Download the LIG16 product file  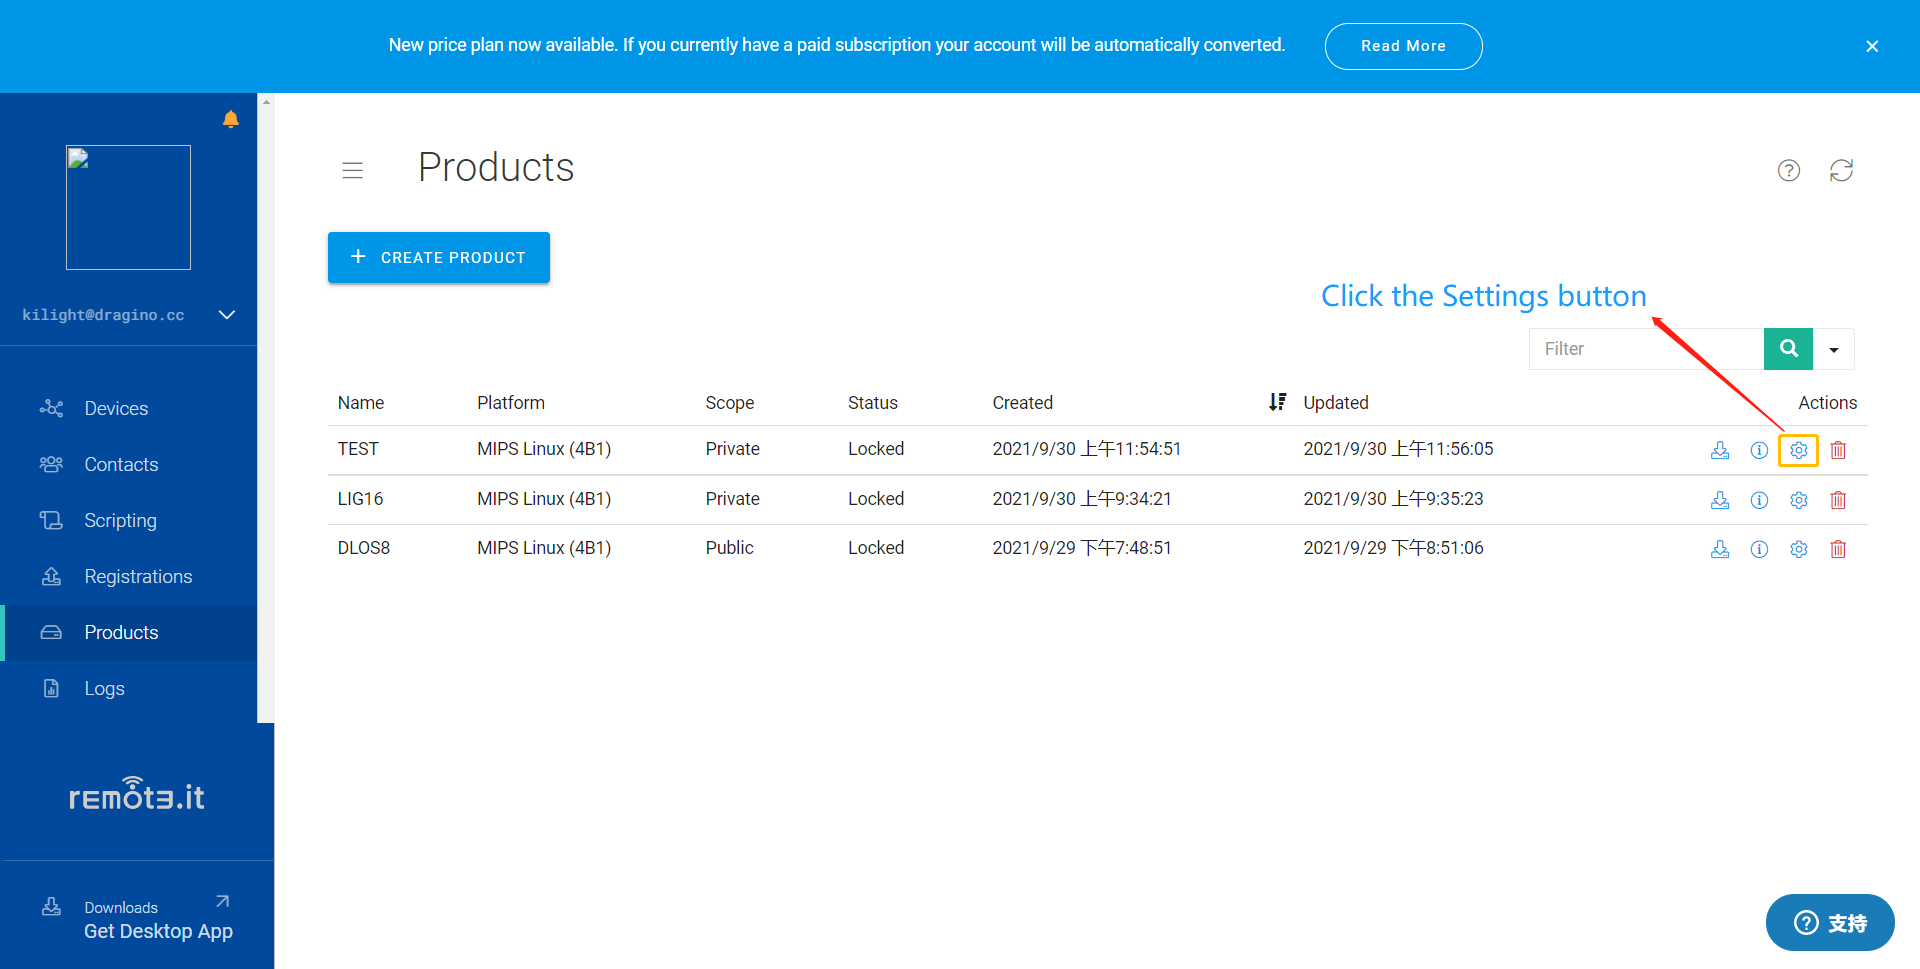pos(1720,500)
